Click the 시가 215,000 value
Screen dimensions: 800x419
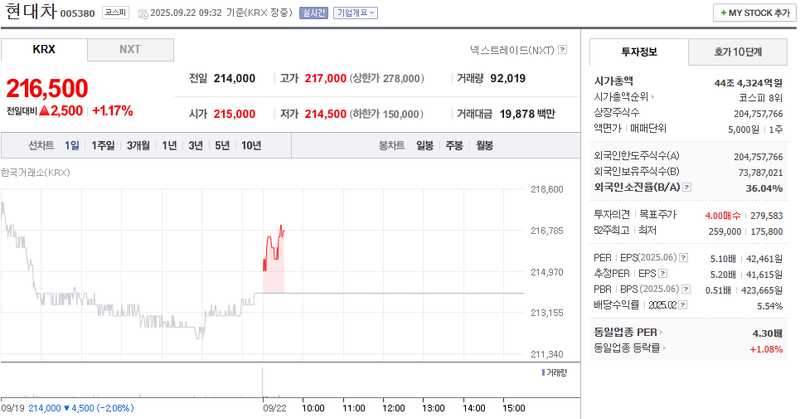pos(234,114)
